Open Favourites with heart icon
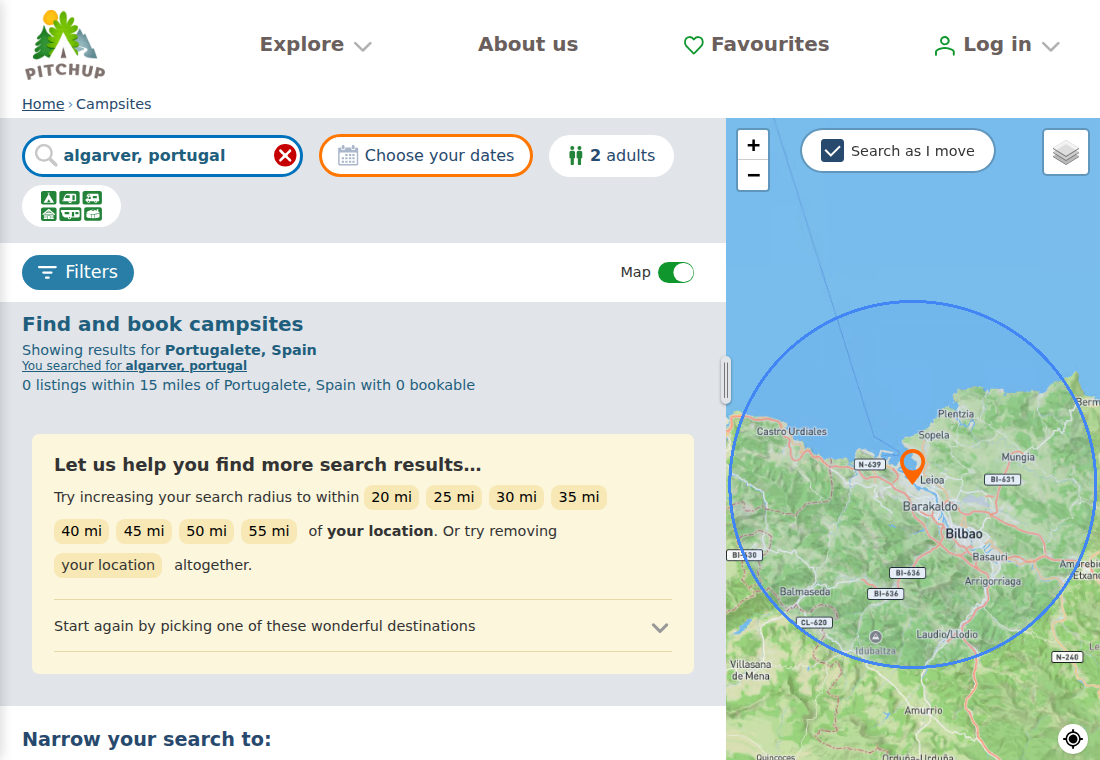 click(756, 44)
